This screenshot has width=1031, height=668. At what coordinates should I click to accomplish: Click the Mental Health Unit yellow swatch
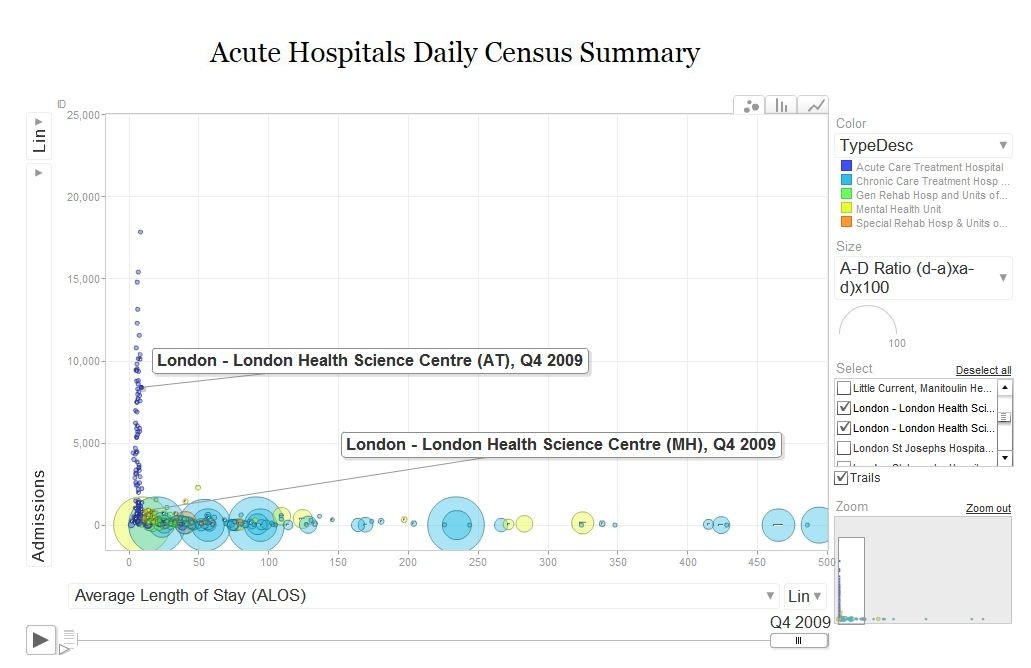tap(846, 209)
